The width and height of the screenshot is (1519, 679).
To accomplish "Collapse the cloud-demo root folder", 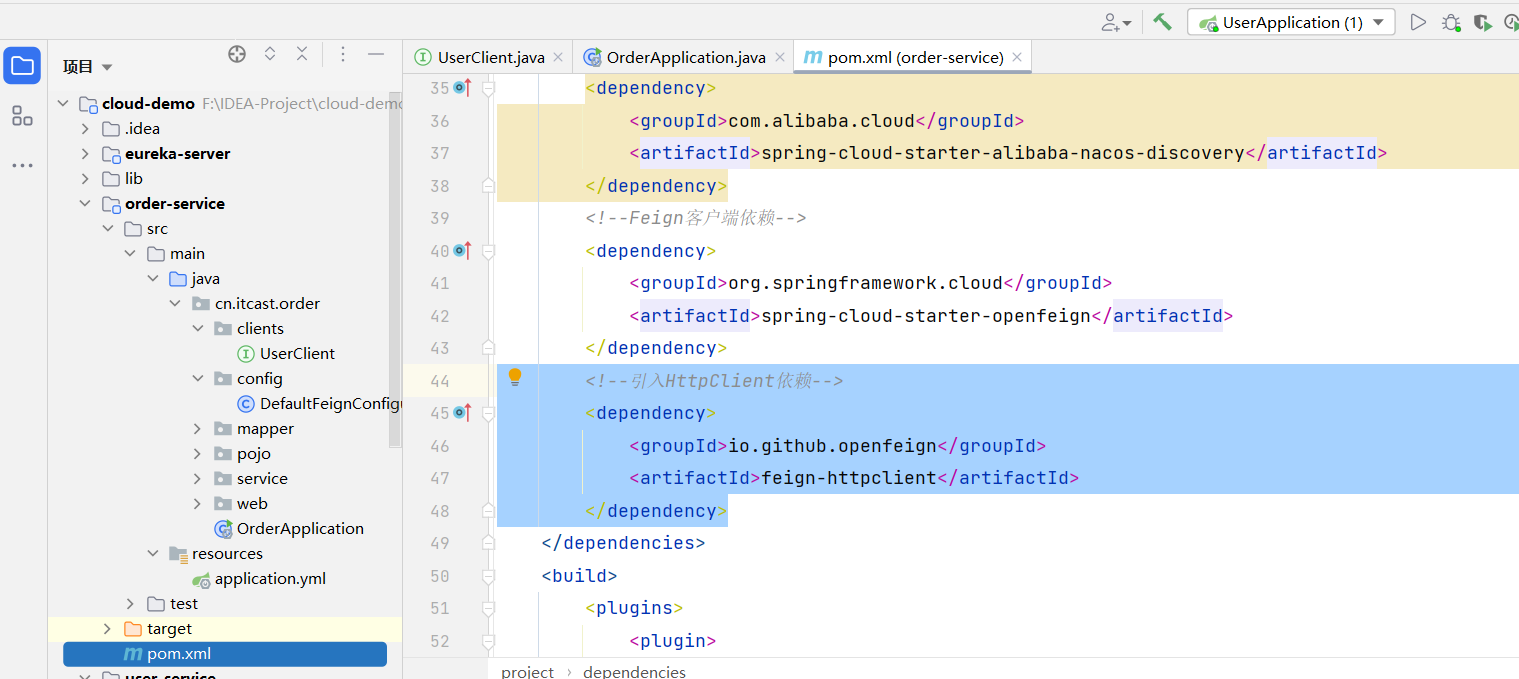I will tap(64, 104).
